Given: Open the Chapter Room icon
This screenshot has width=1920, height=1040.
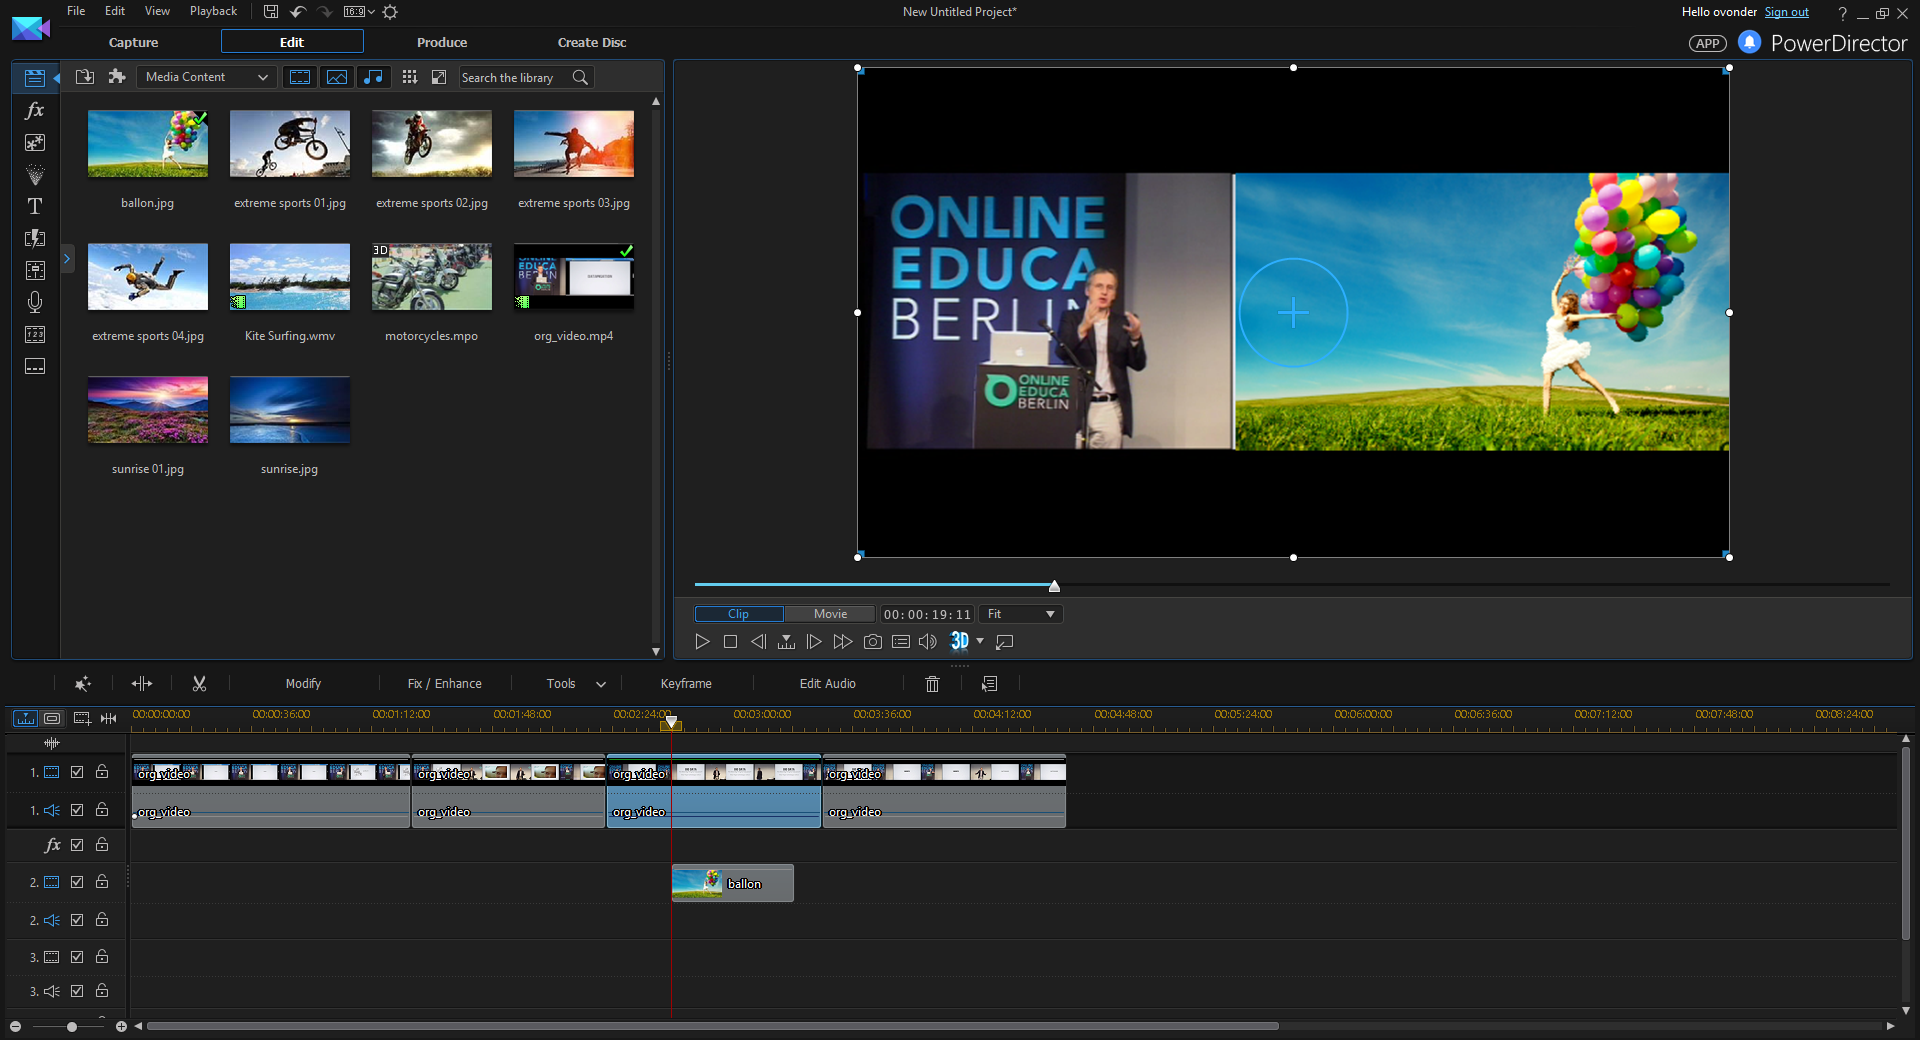Looking at the screenshot, I should coord(35,334).
